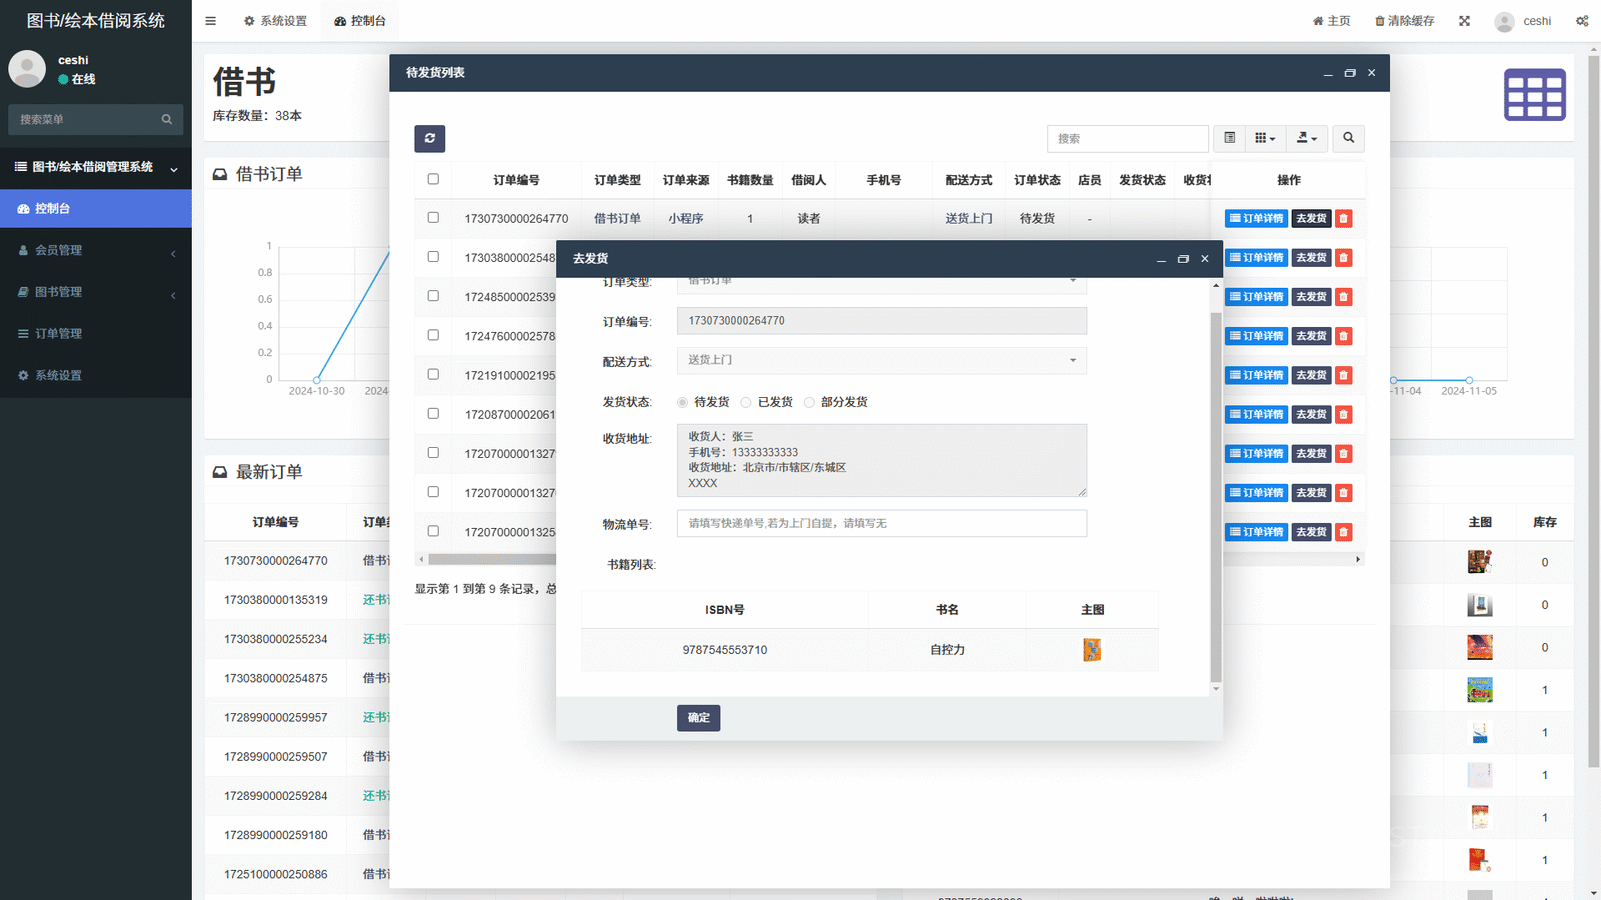Click the 清除缓存 trash icon in header

[x=1380, y=21]
